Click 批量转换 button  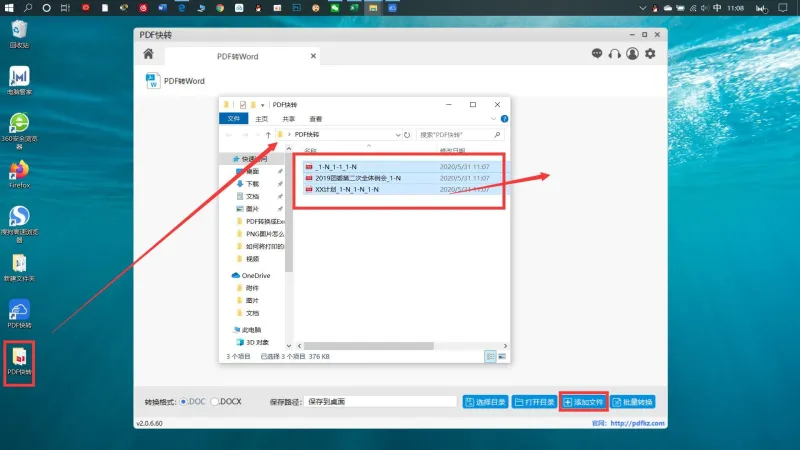[x=633, y=402]
